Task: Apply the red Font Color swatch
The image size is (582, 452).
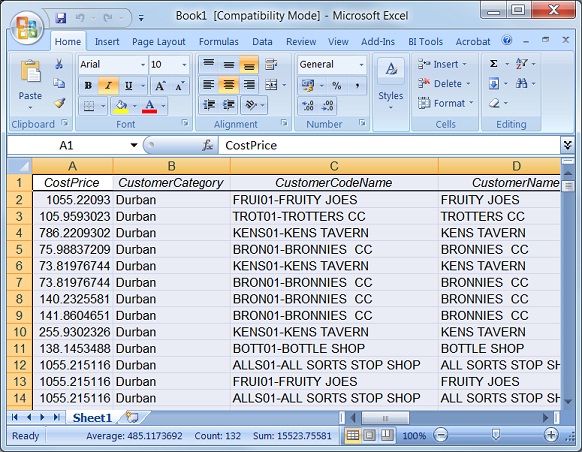Action: click(150, 106)
